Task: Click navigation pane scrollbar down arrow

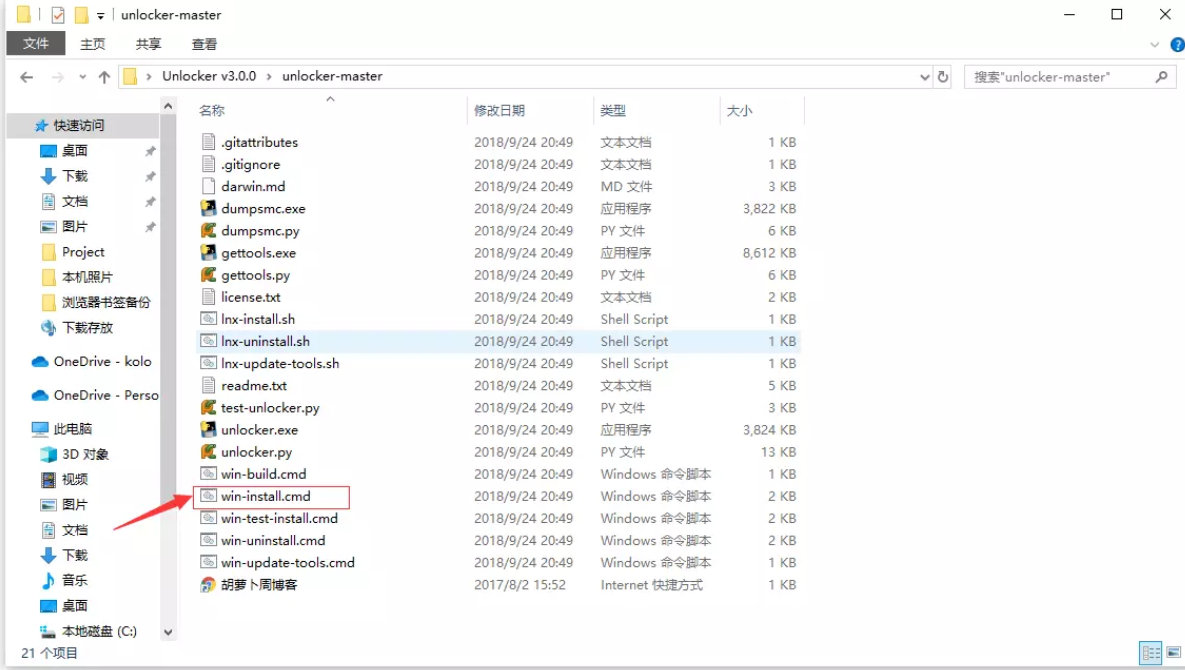Action: point(168,632)
